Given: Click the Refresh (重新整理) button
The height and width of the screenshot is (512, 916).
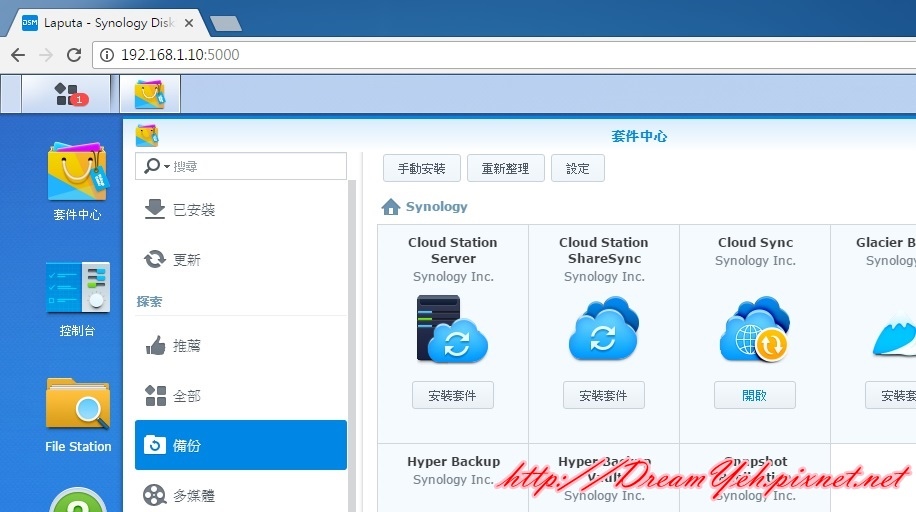Looking at the screenshot, I should point(505,168).
